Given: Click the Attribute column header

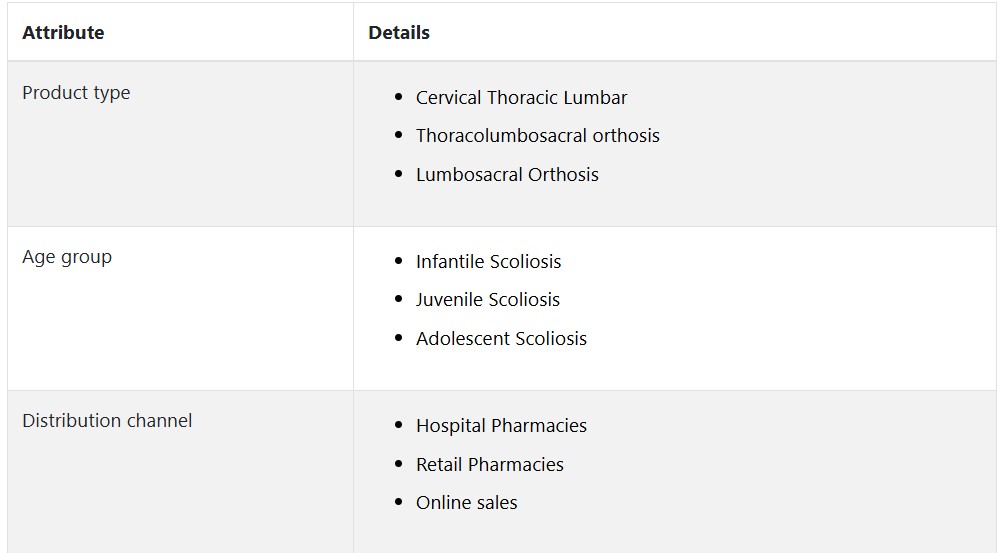Looking at the screenshot, I should coord(63,32).
